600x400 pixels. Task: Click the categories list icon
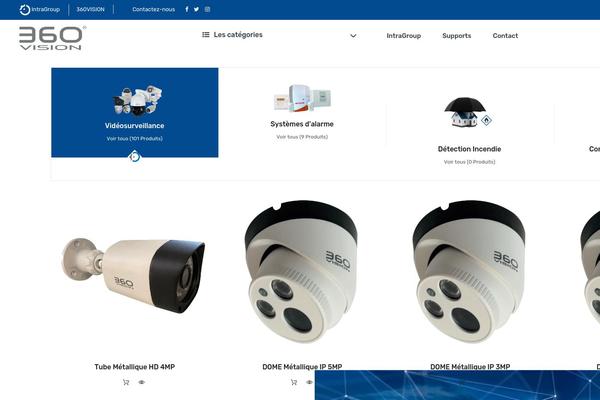pos(206,35)
